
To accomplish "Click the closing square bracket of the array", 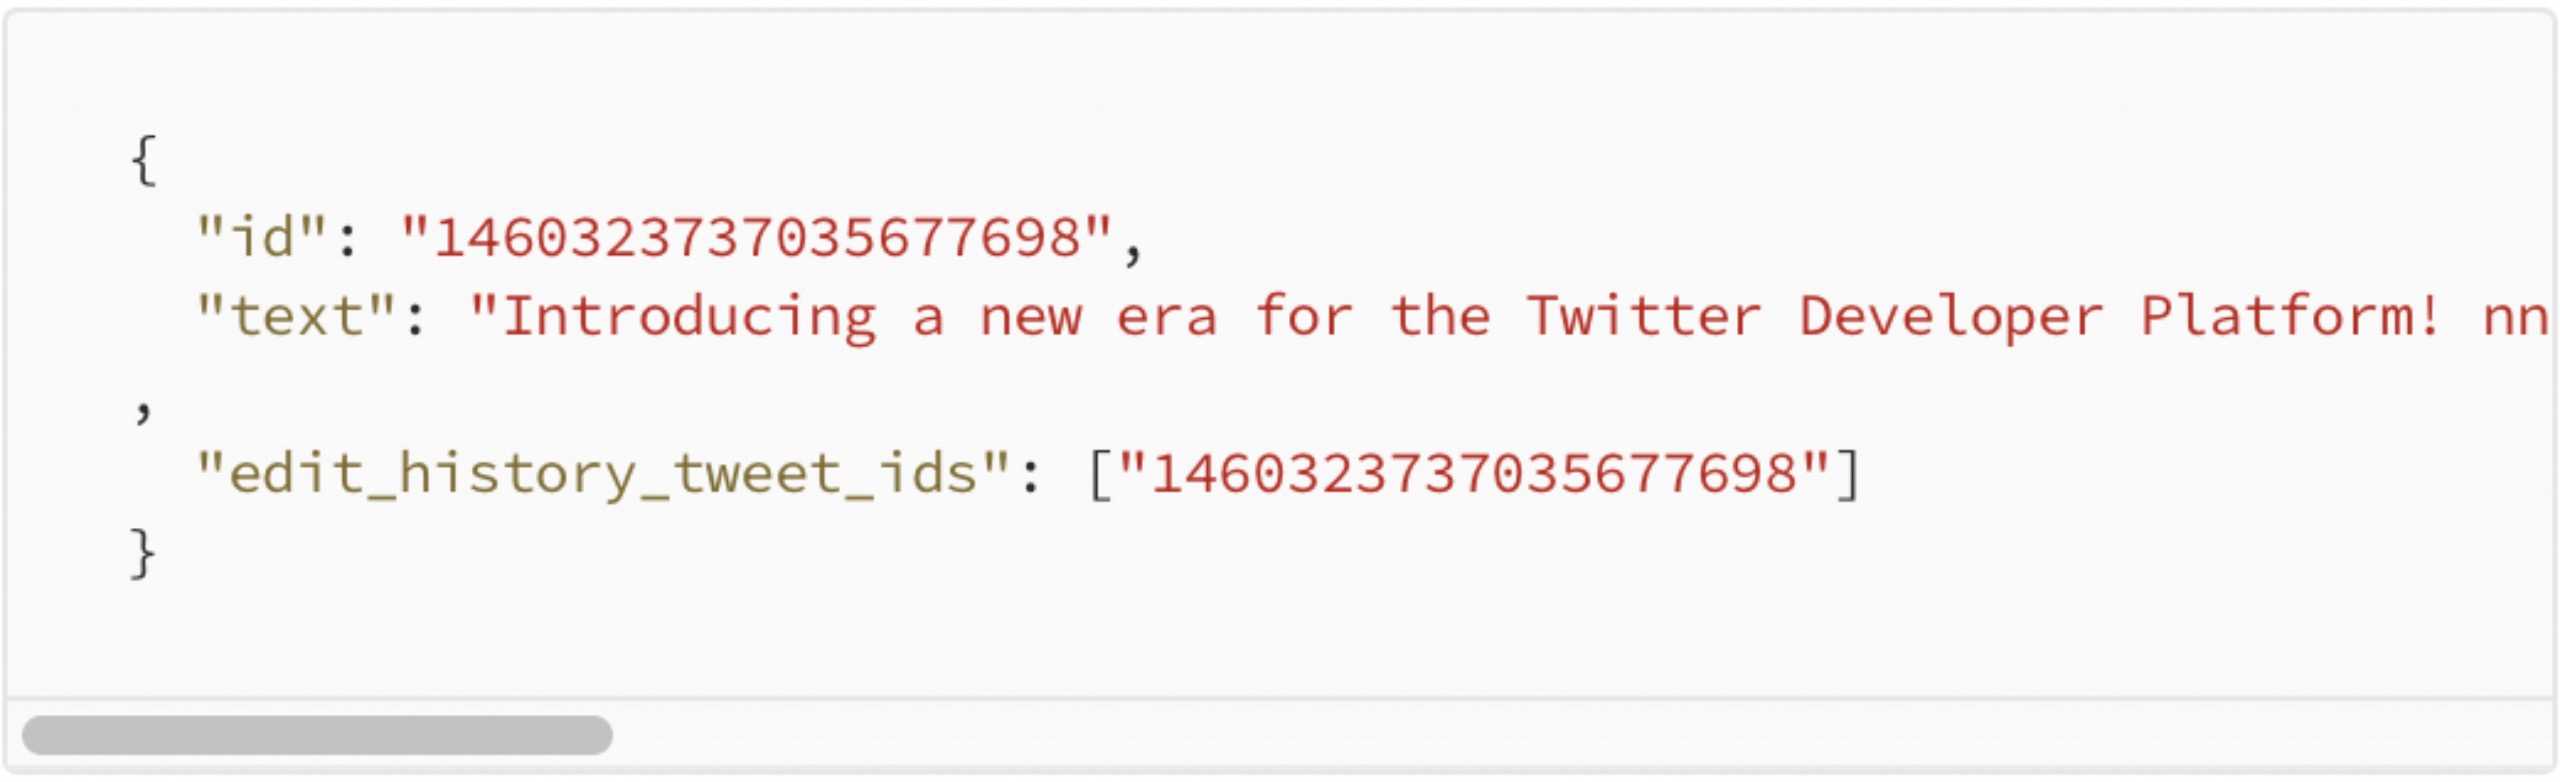I will 1849,474.
